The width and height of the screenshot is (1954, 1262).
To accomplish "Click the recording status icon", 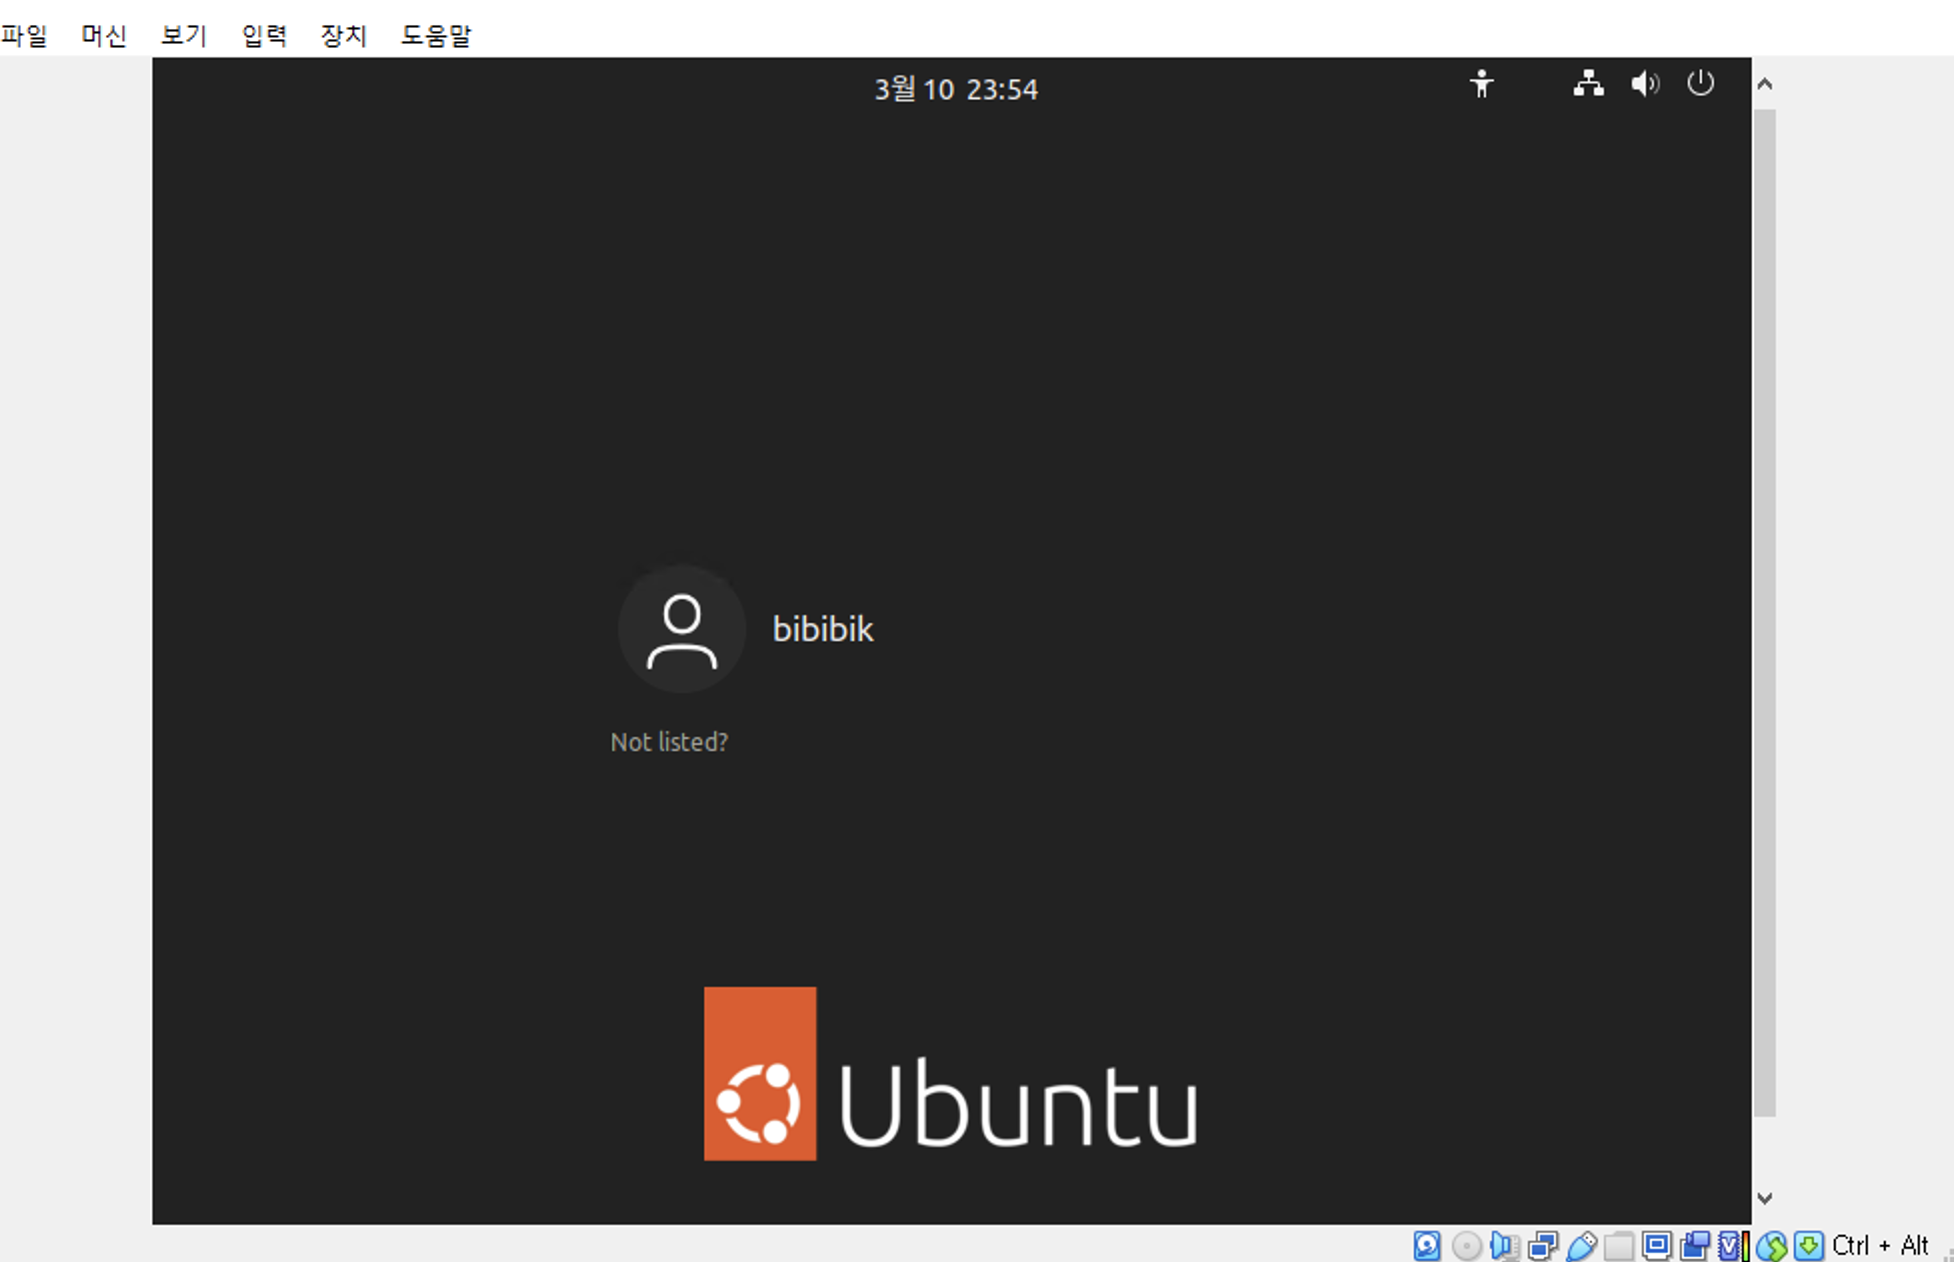I will pos(1695,1245).
